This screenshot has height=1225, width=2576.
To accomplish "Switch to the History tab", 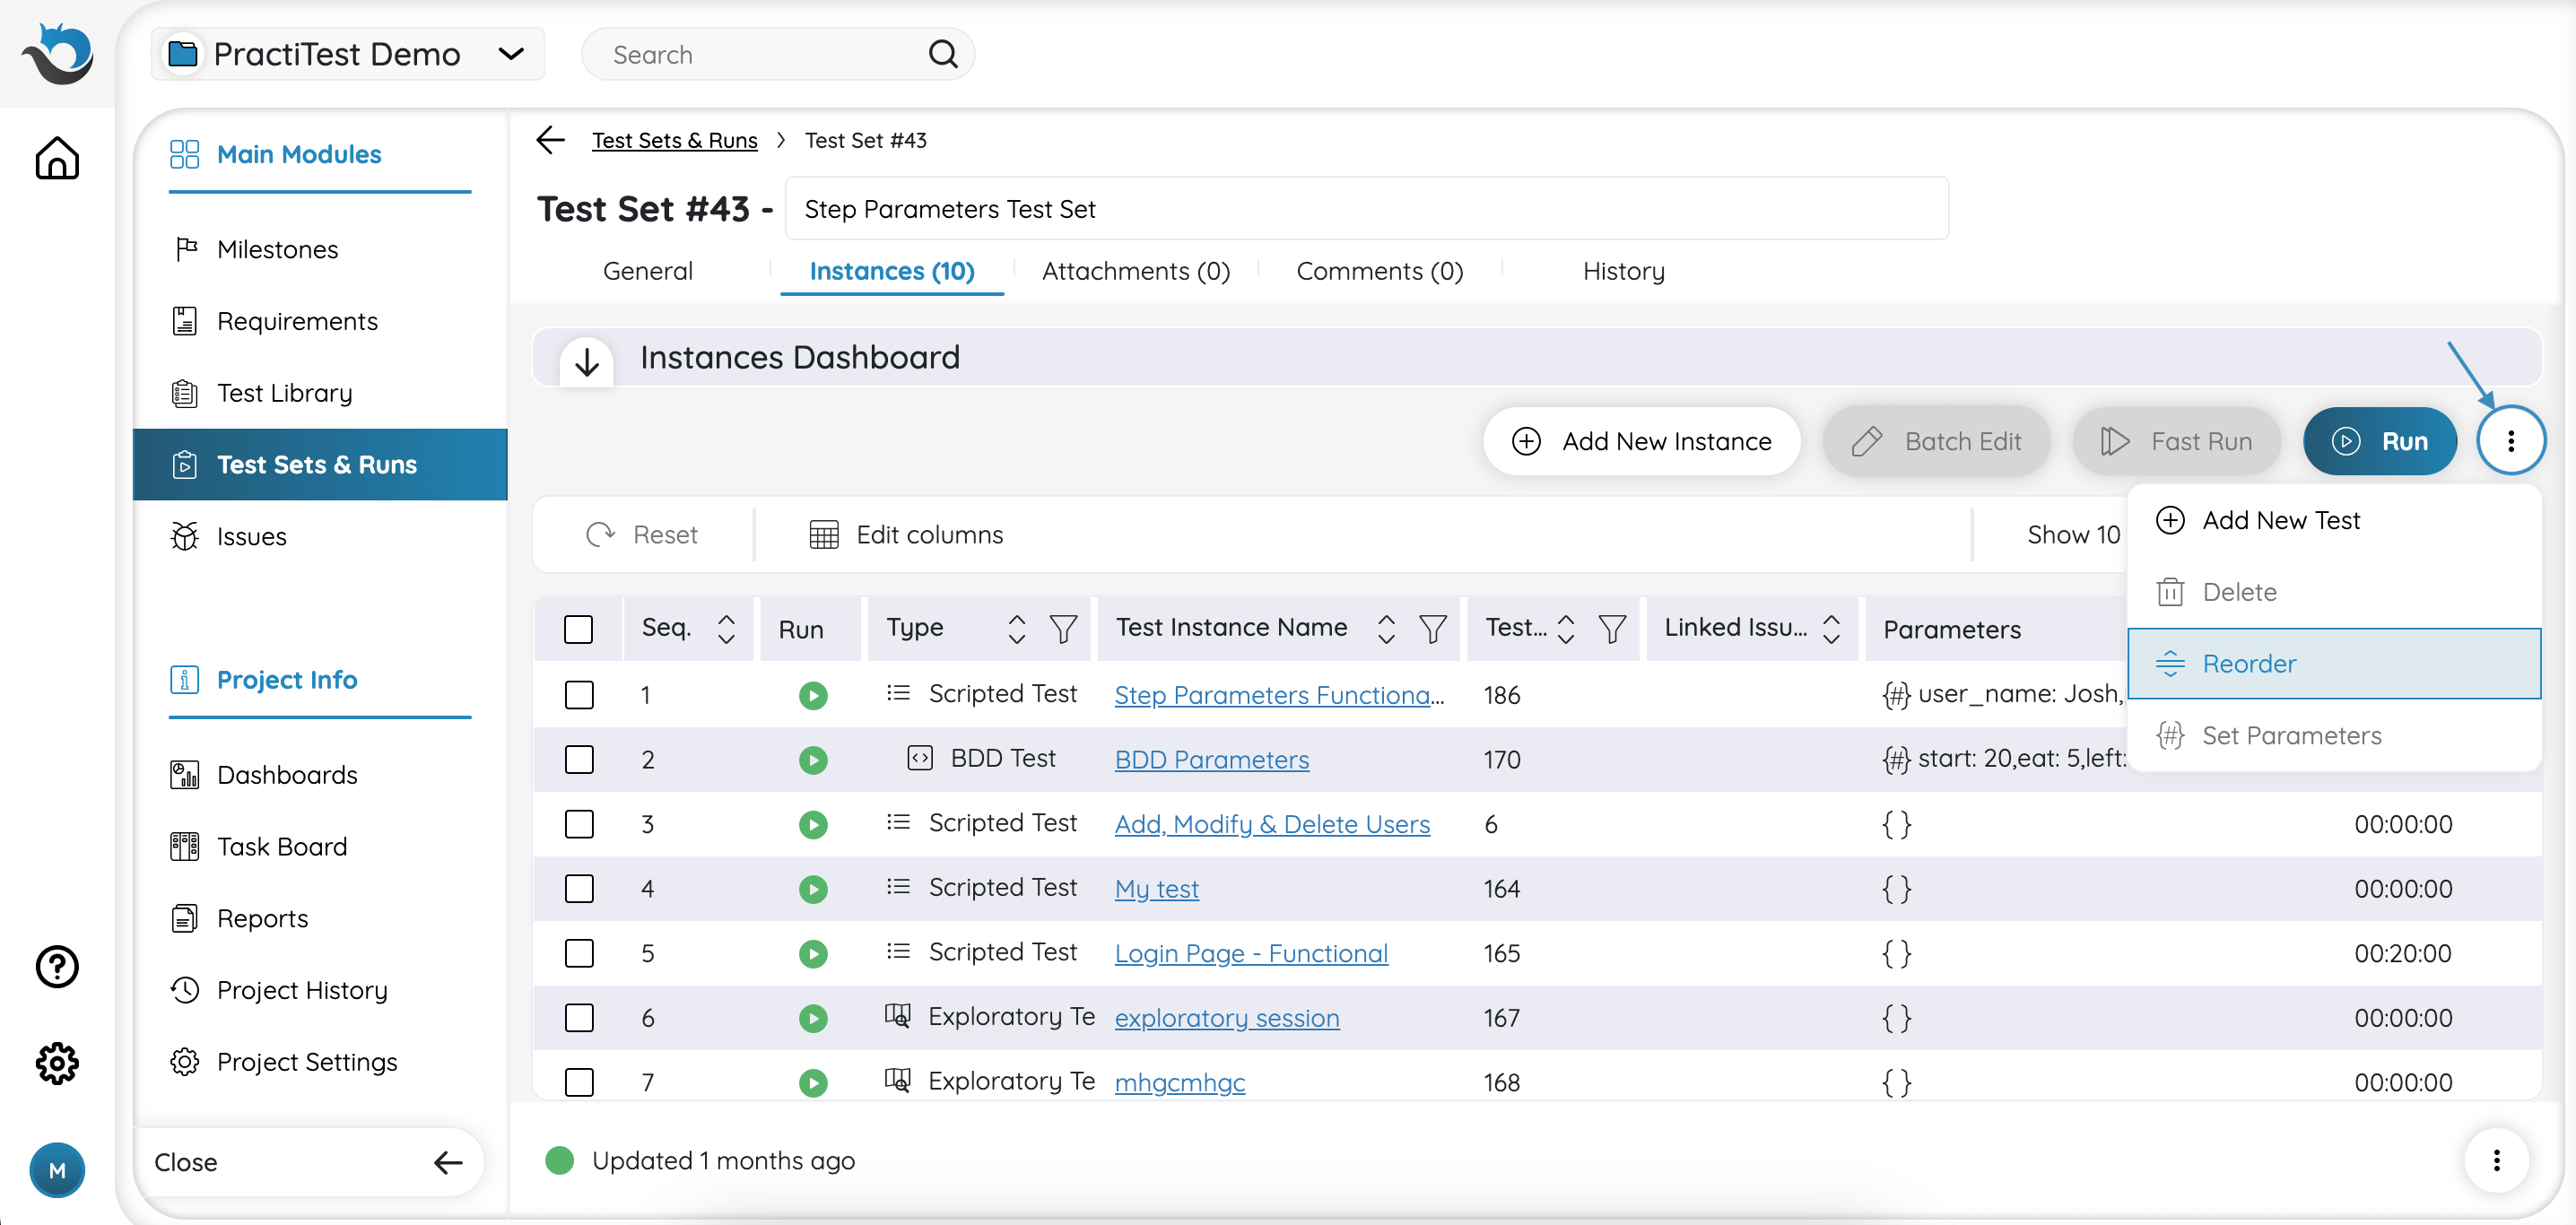I will tap(1623, 271).
